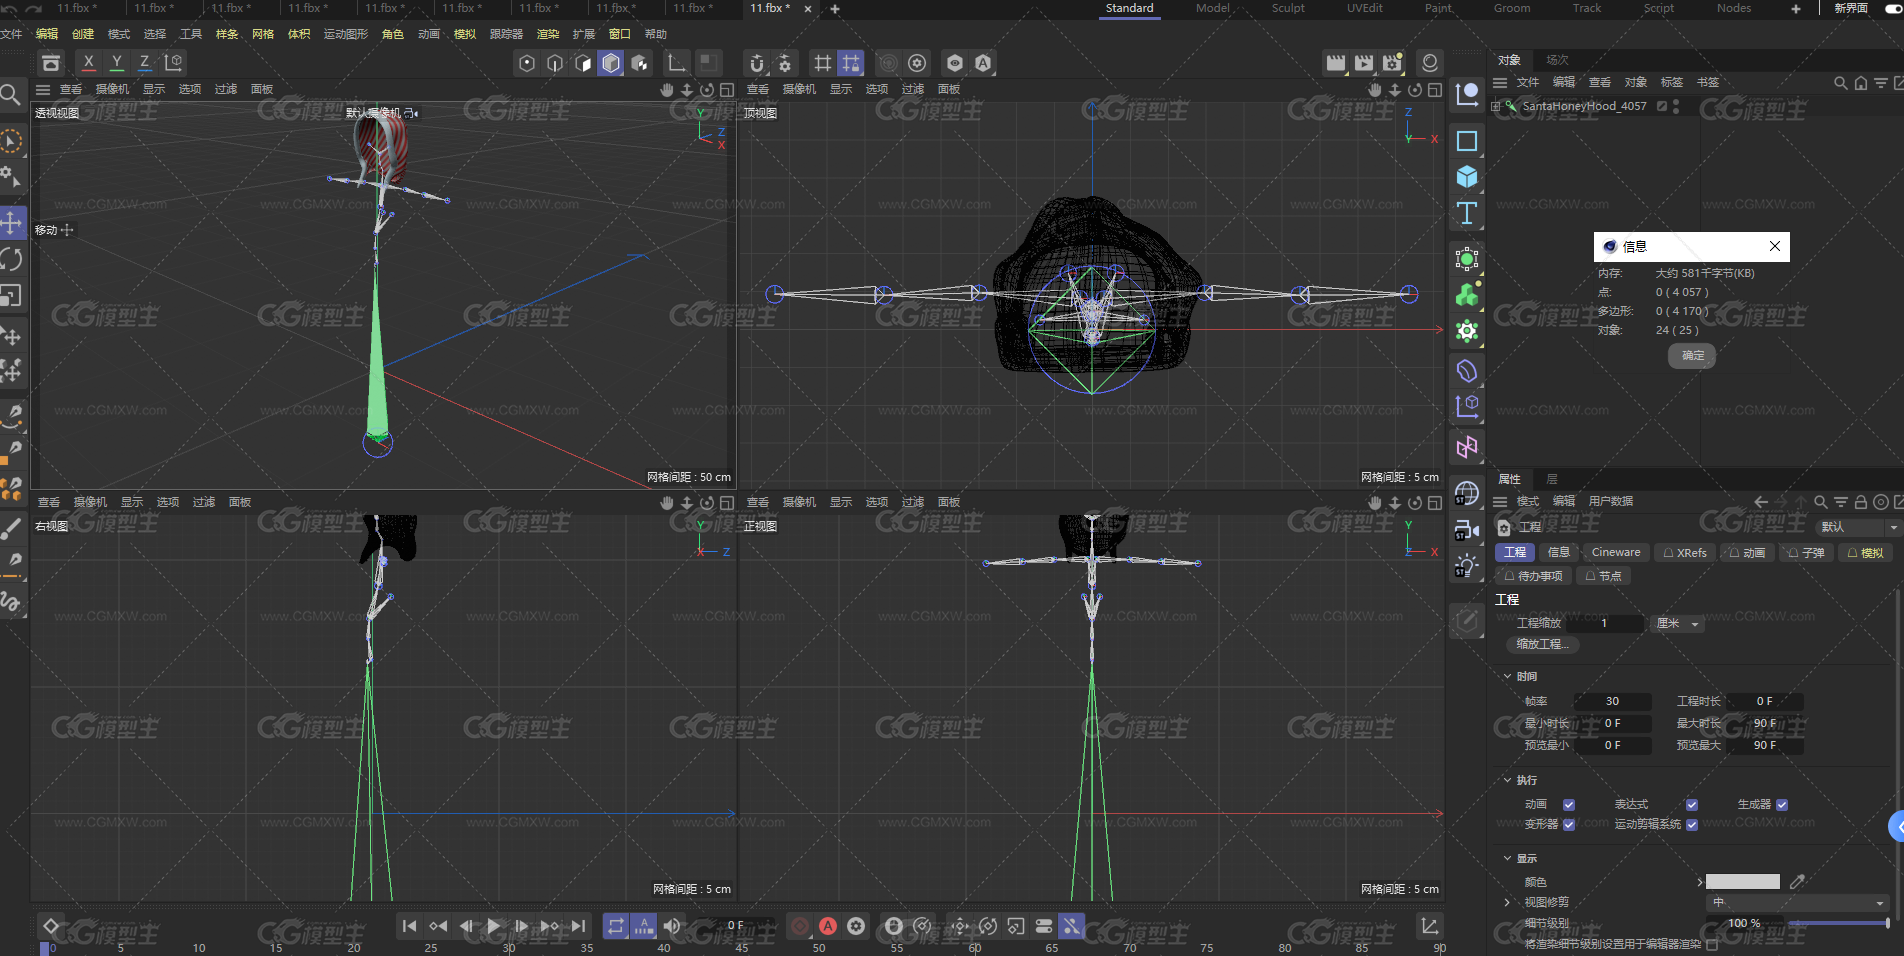Enable 将渲染细节级别设置用于编辑器渲染 checkbox
This screenshot has width=1904, height=956.
click(x=1712, y=944)
